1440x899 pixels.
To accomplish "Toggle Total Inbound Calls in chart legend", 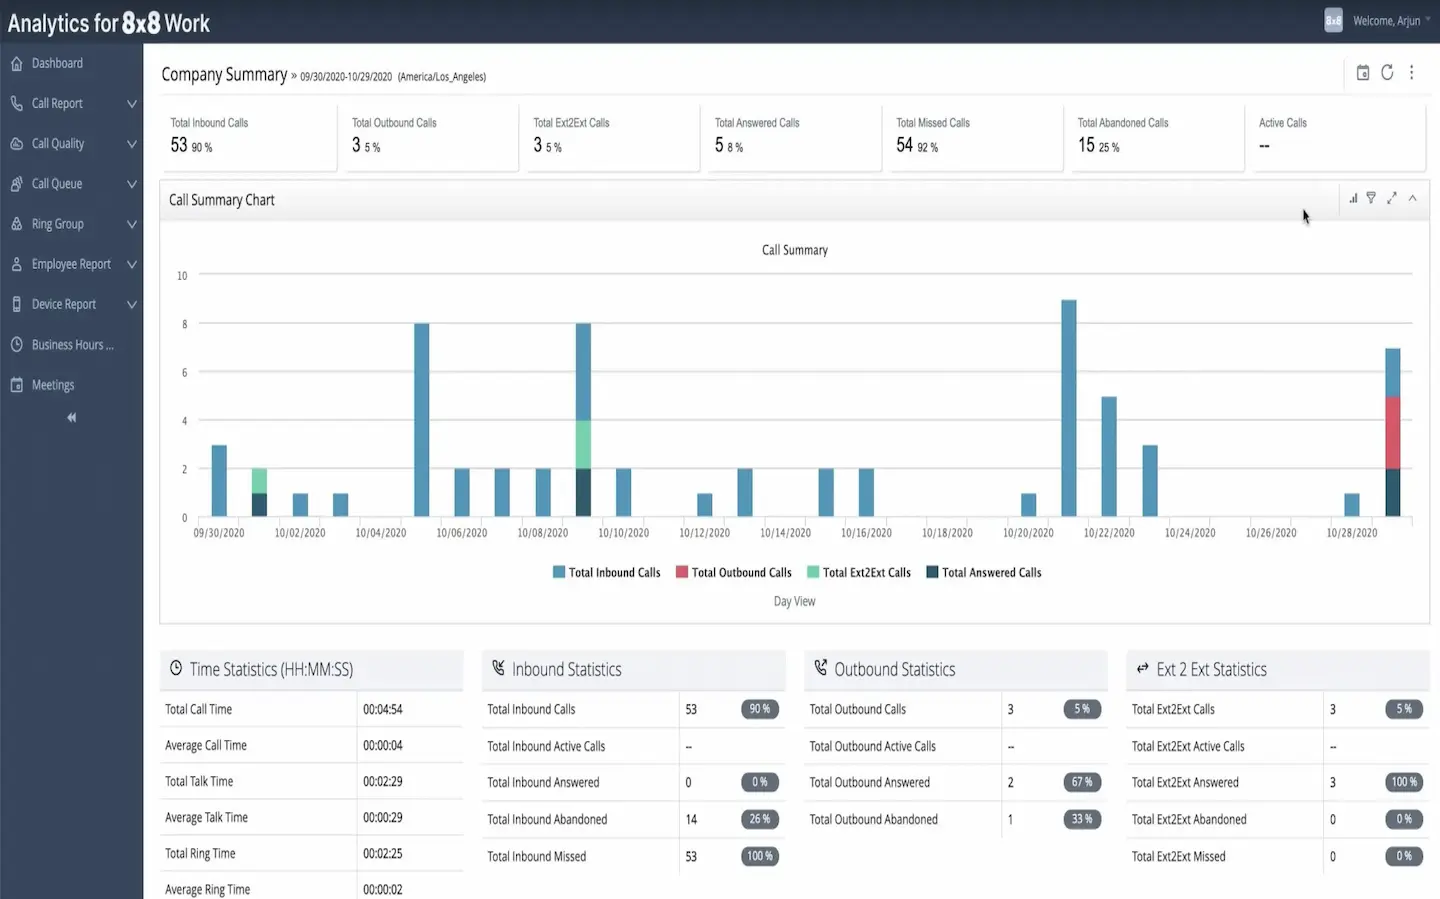I will [x=606, y=572].
